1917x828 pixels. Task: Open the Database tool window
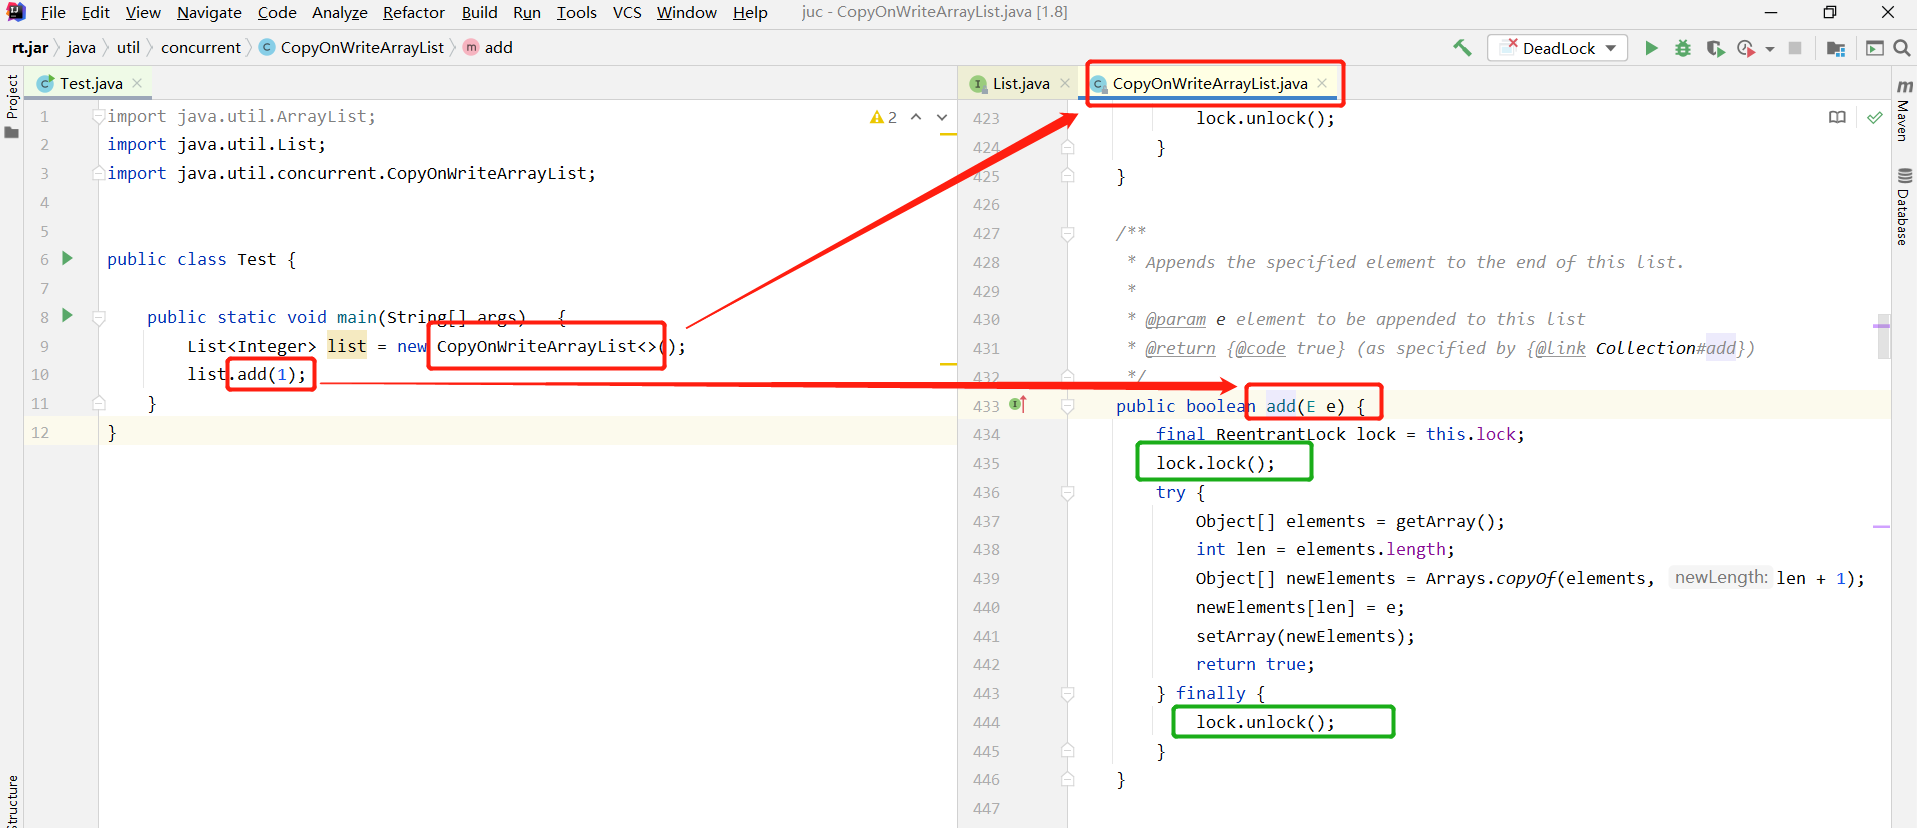pos(1904,206)
